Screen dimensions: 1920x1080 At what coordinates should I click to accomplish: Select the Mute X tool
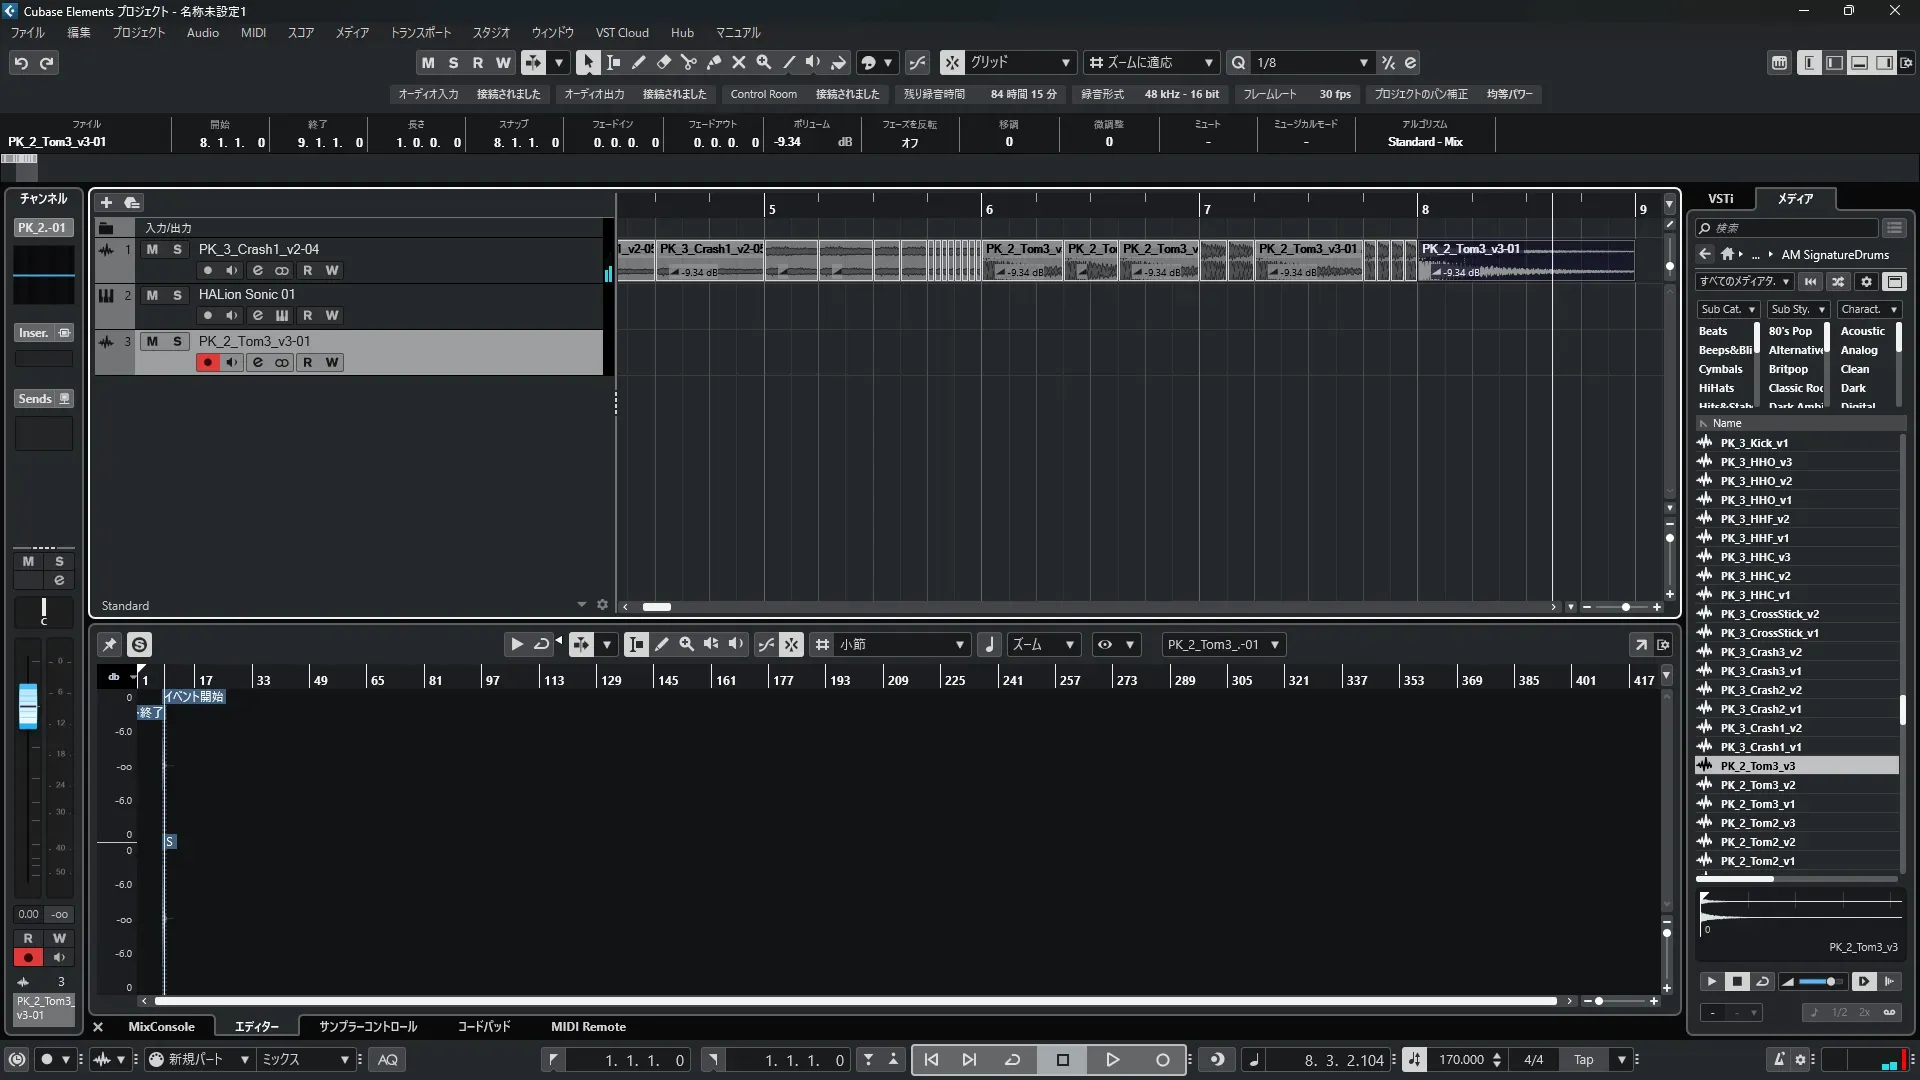coord(738,63)
